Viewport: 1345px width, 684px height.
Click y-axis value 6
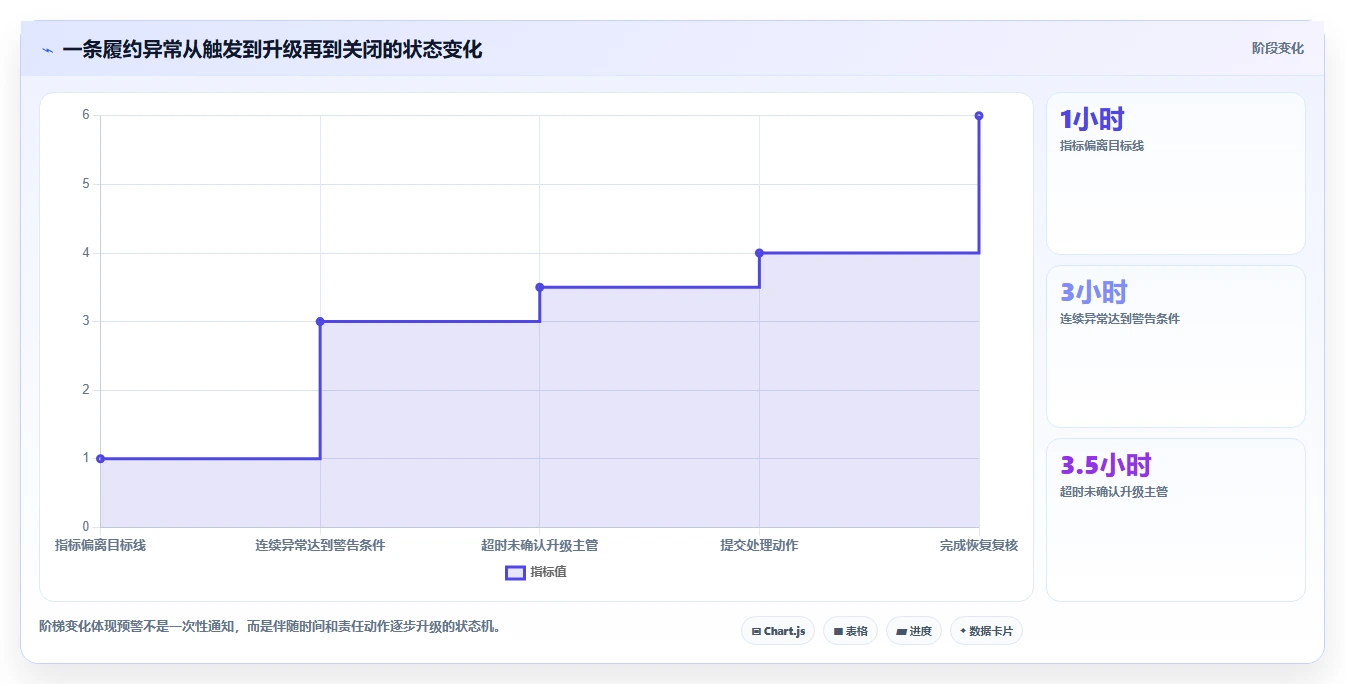(x=86, y=115)
